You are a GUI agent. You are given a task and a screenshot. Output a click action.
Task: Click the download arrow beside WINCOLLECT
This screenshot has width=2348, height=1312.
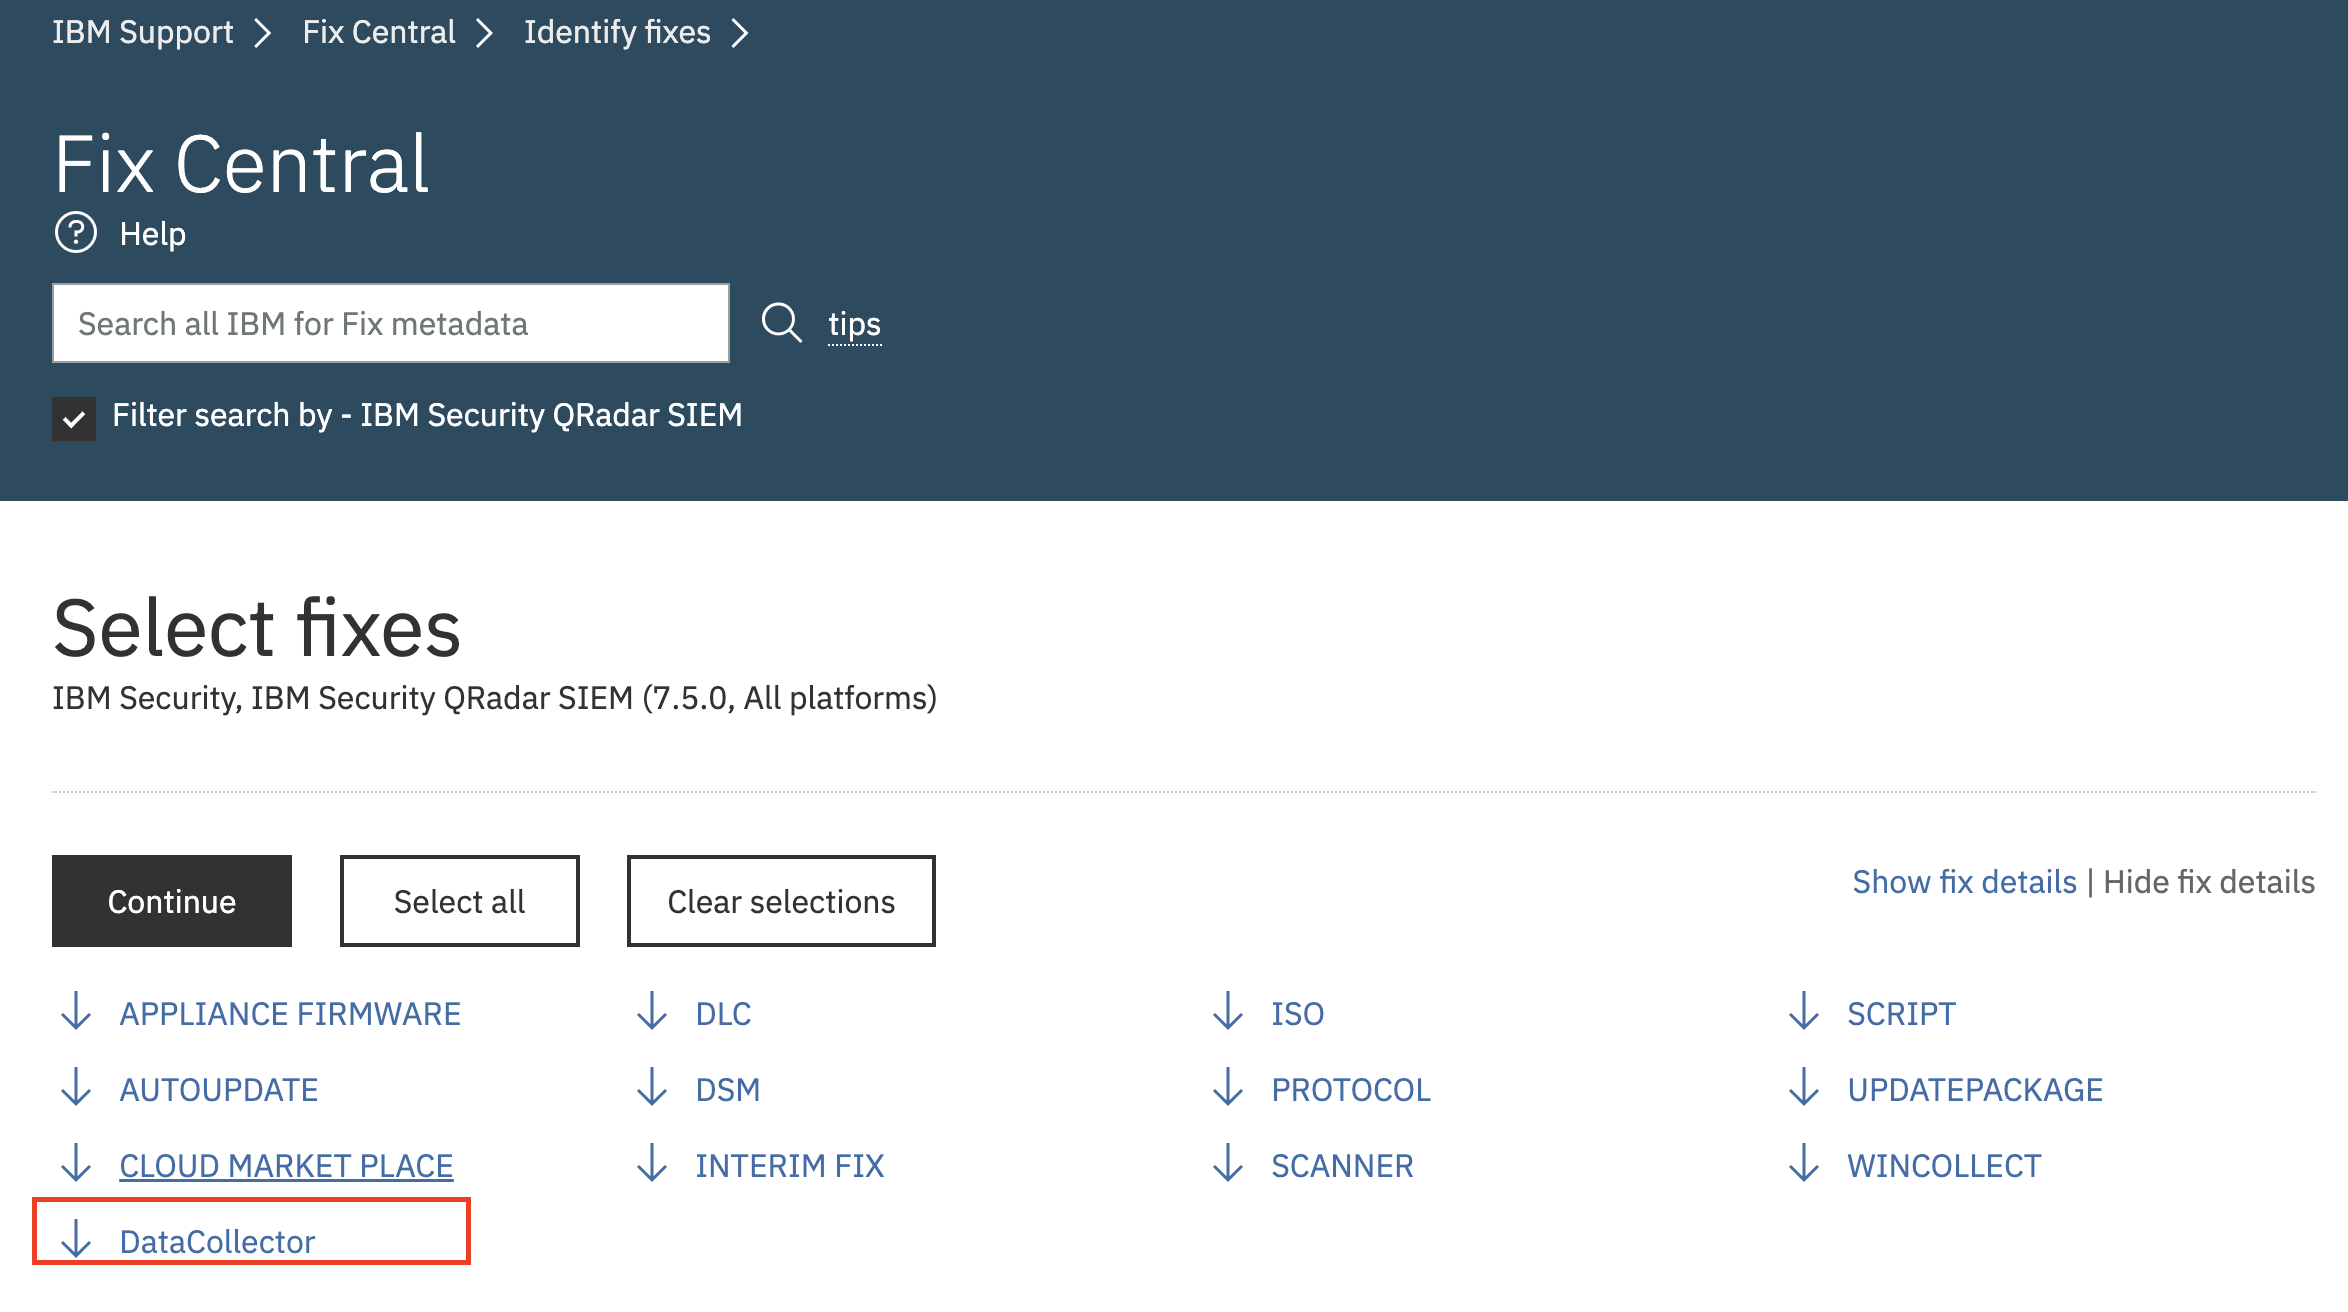click(1803, 1165)
